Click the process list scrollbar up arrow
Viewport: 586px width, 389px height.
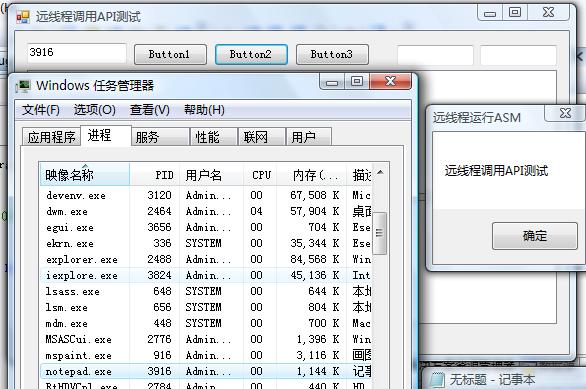pyautogui.click(x=380, y=172)
